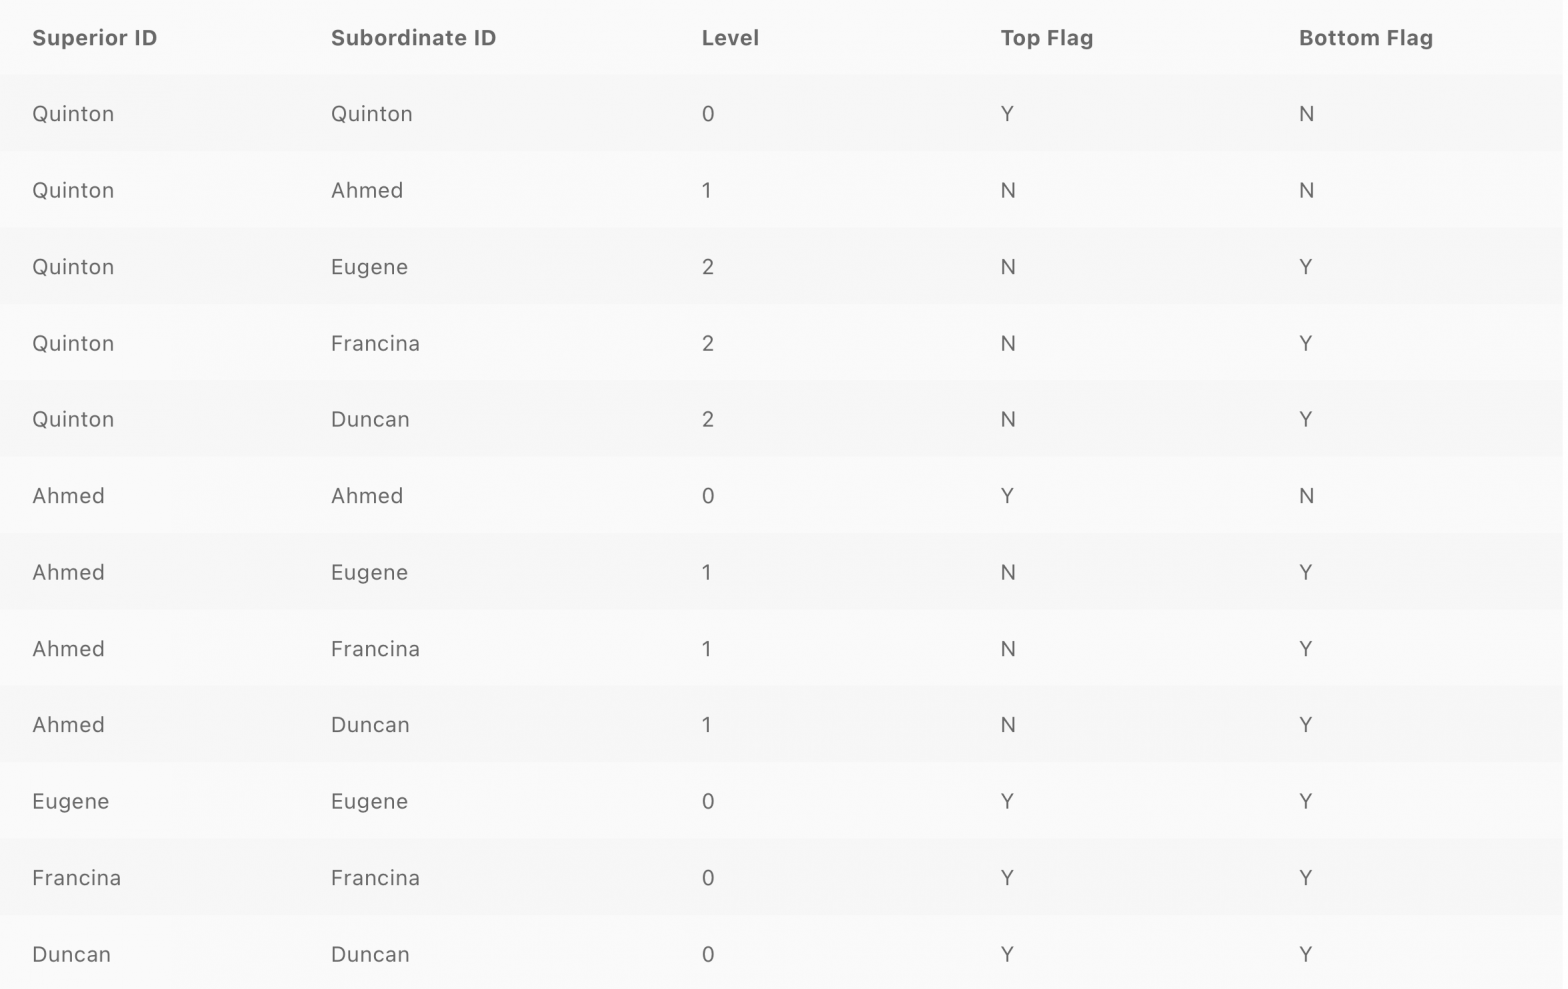1568x989 pixels.
Task: Click Francina in the Superior ID column
Action: 76,878
